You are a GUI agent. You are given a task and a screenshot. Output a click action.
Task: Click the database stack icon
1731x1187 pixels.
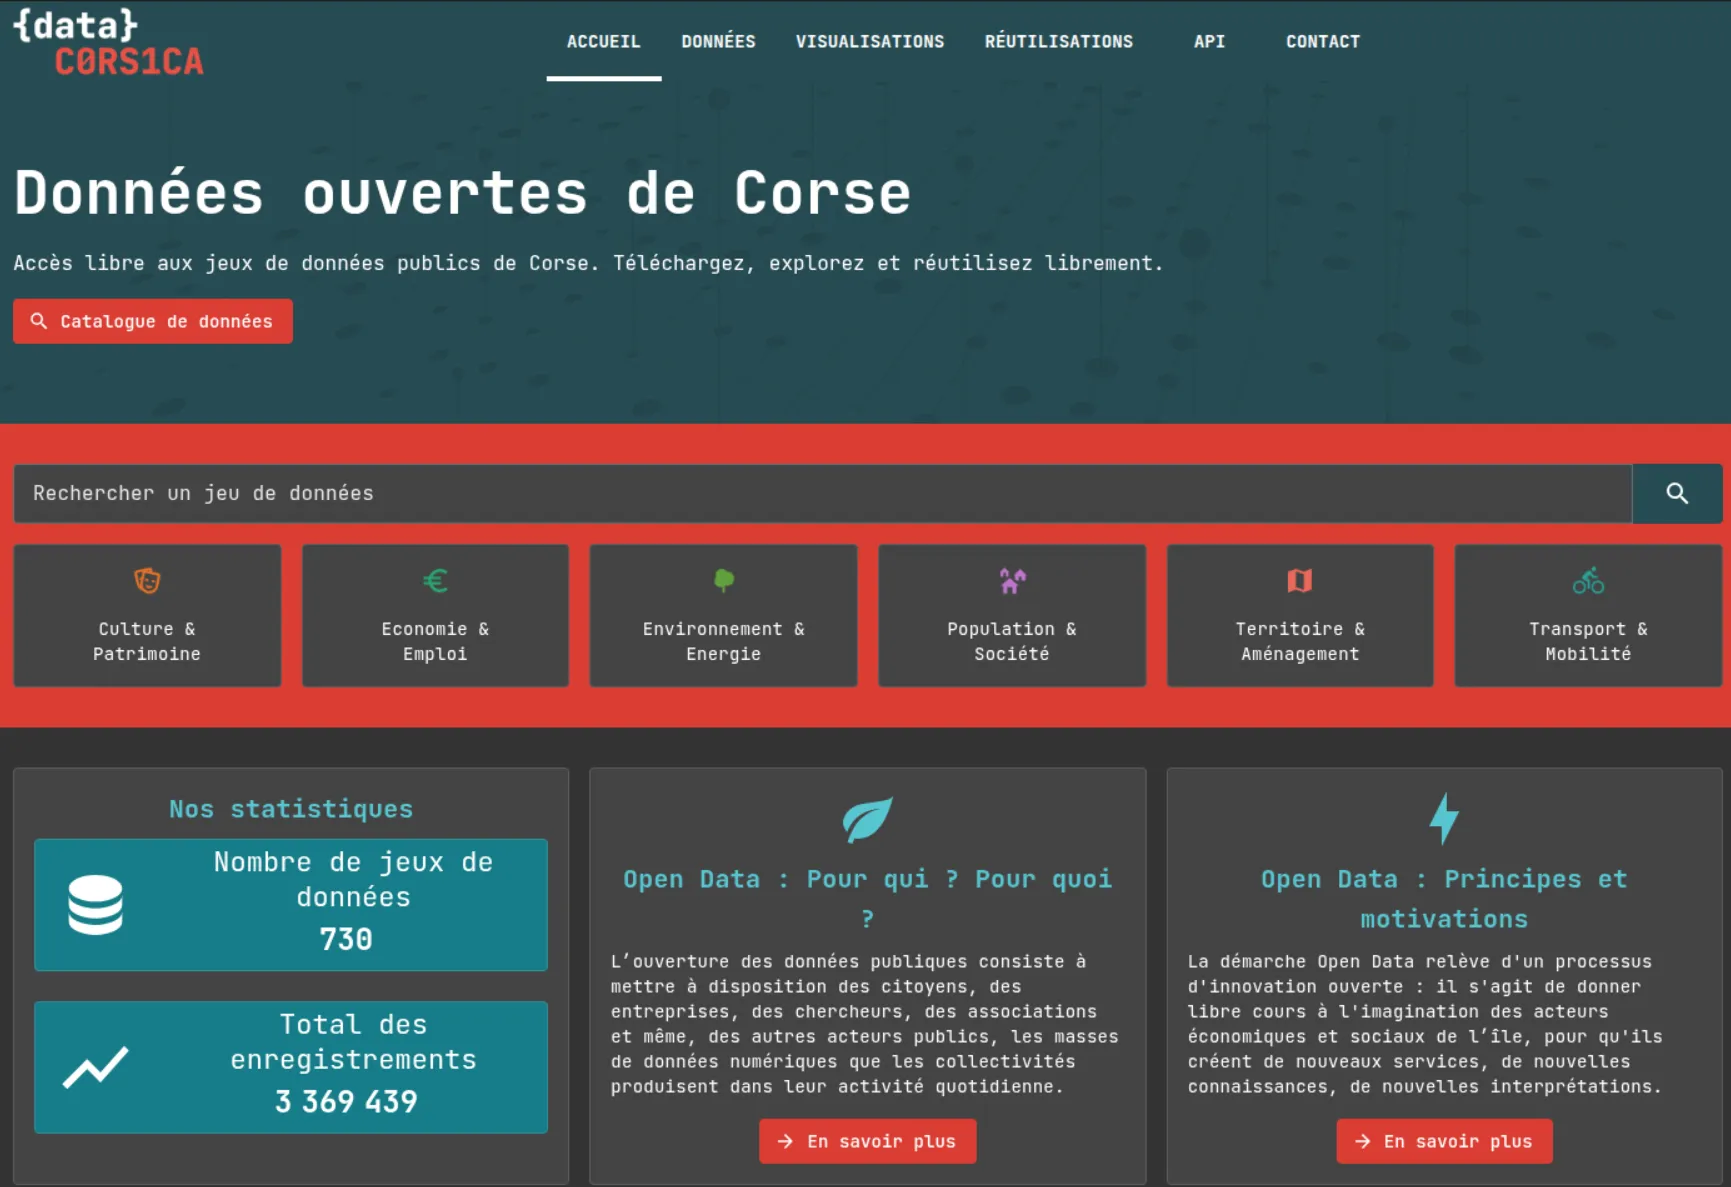96,905
